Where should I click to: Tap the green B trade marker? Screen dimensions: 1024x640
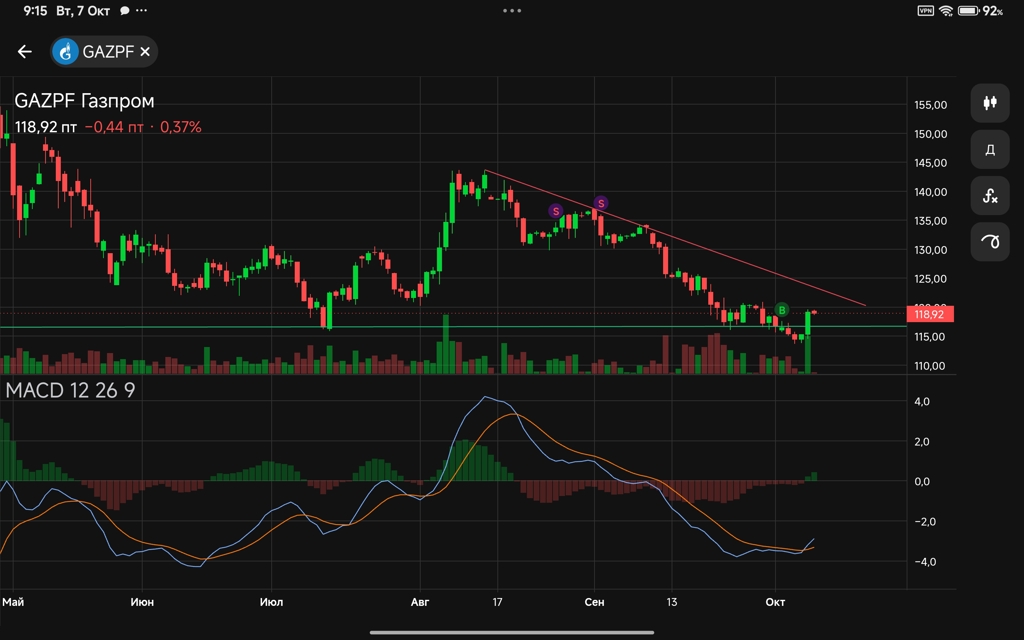(782, 310)
